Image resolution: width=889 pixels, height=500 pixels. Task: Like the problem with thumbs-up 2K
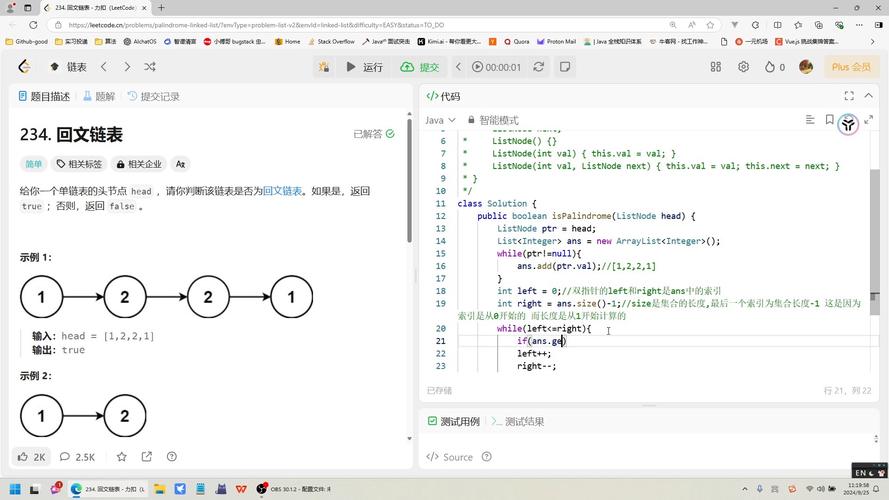tap(31, 457)
